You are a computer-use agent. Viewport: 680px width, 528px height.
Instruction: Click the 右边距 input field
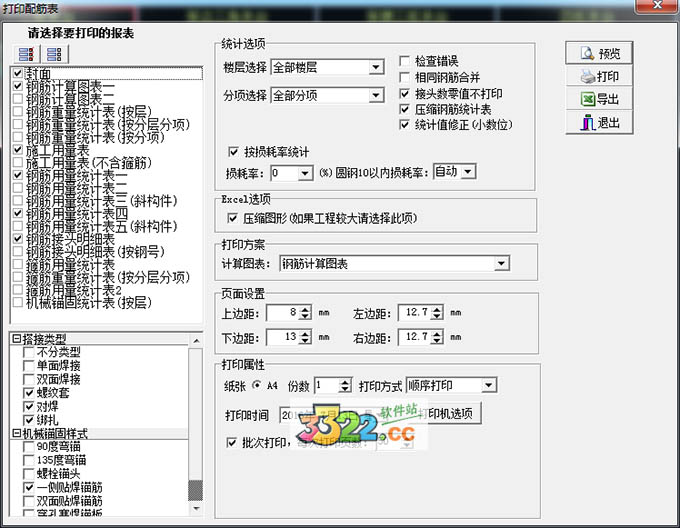click(415, 337)
